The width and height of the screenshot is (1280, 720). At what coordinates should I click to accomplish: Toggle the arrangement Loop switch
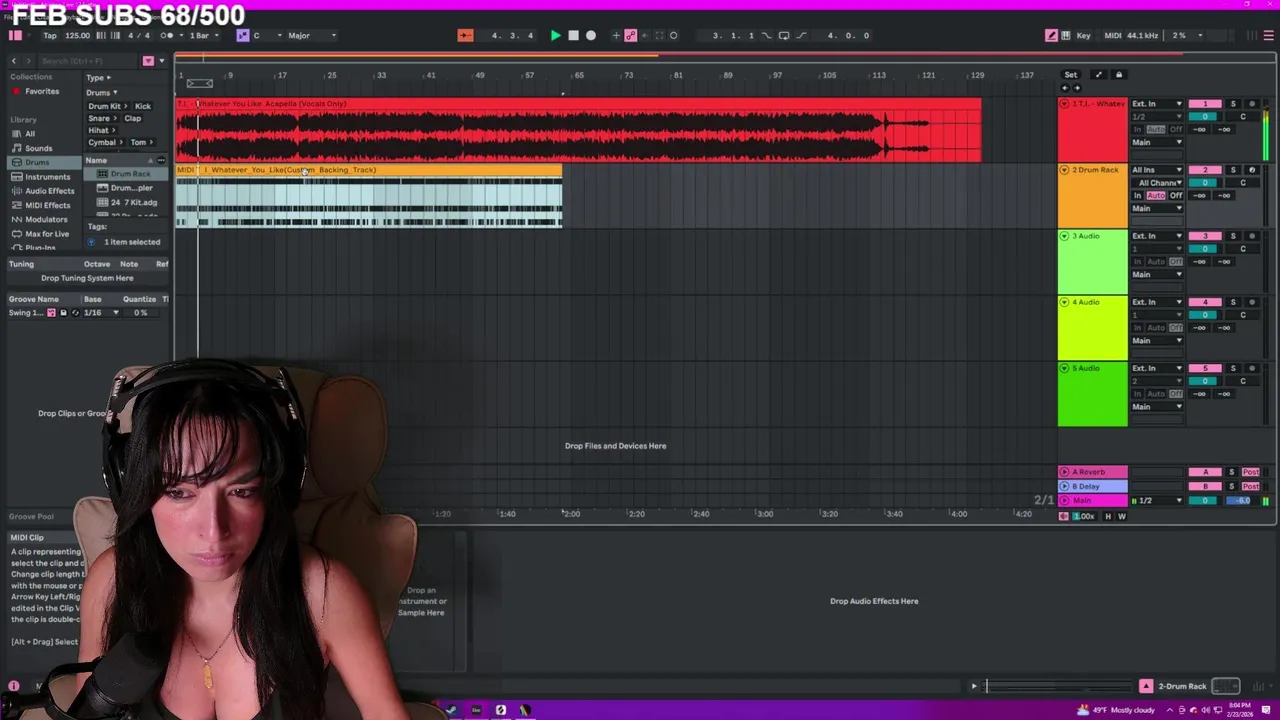coord(783,36)
